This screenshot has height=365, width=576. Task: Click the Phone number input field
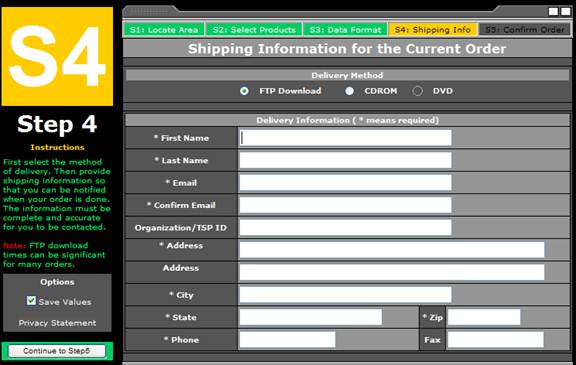click(x=287, y=339)
